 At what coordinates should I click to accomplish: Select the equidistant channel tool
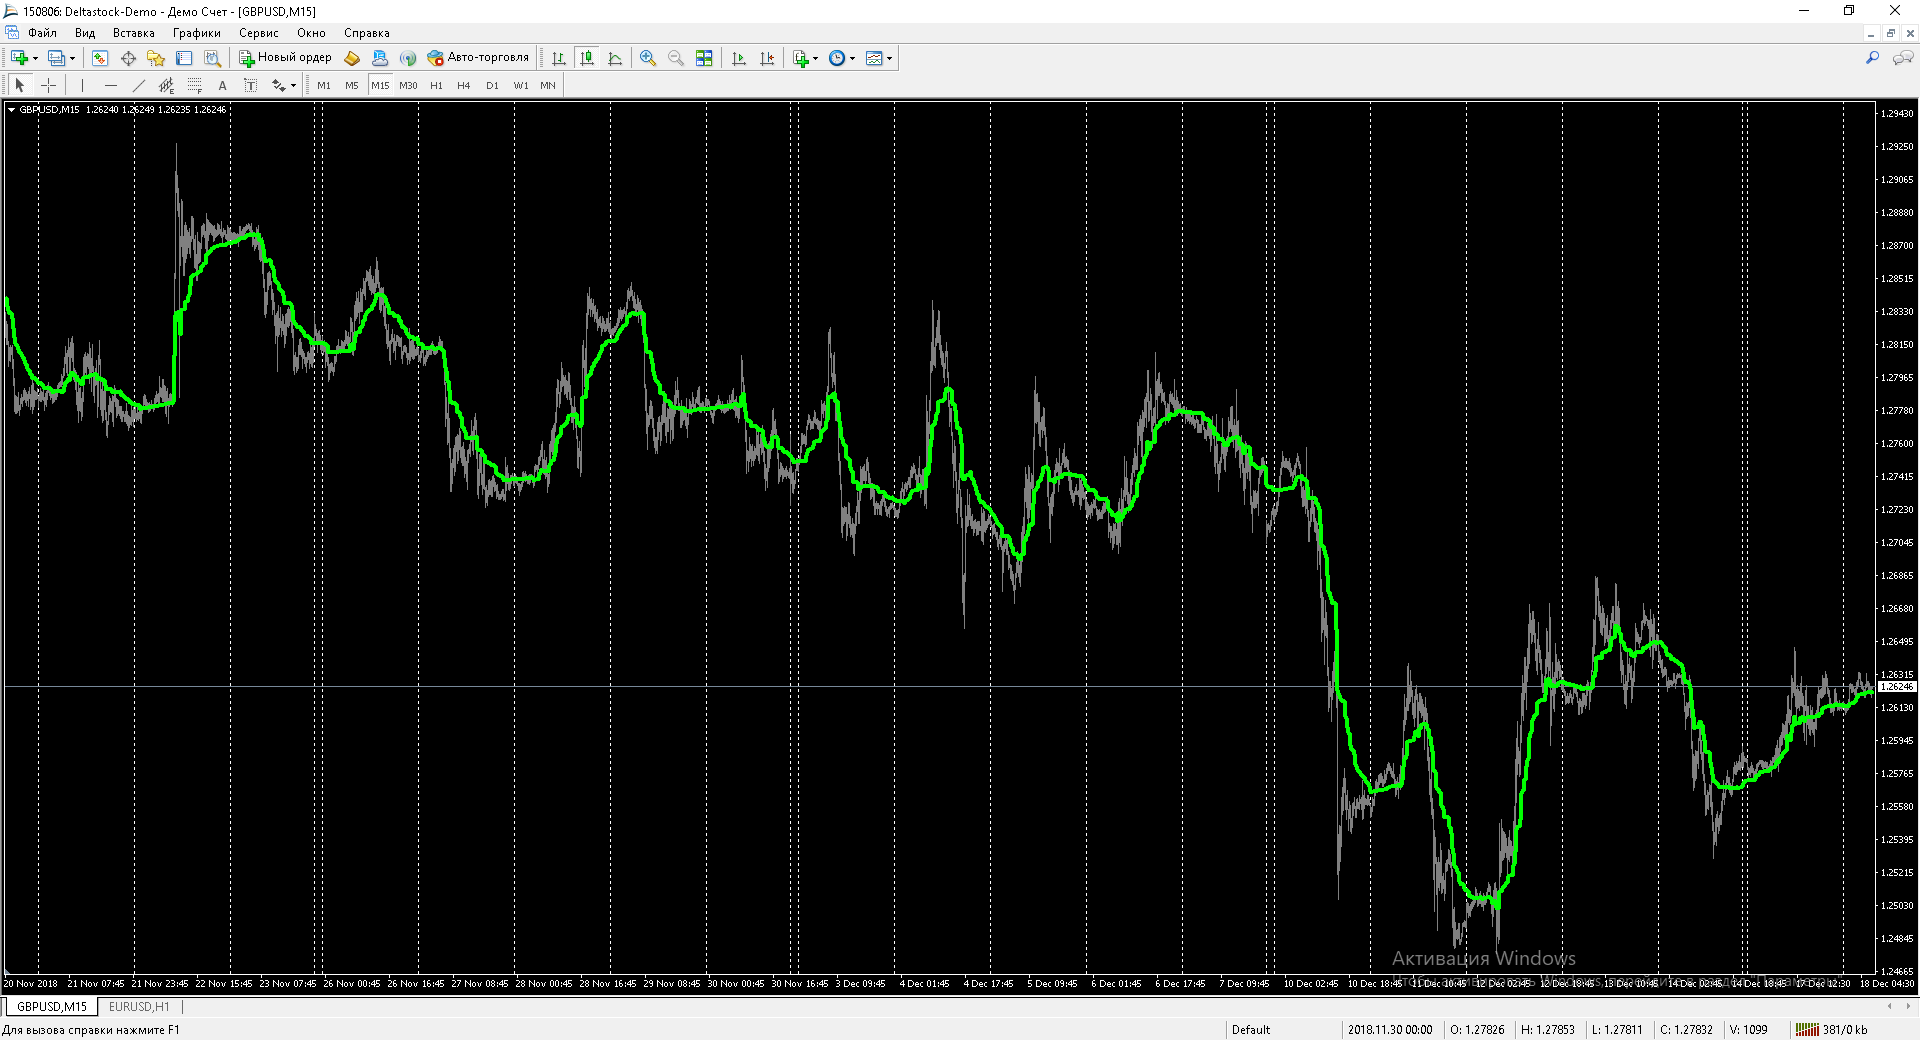[x=167, y=86]
